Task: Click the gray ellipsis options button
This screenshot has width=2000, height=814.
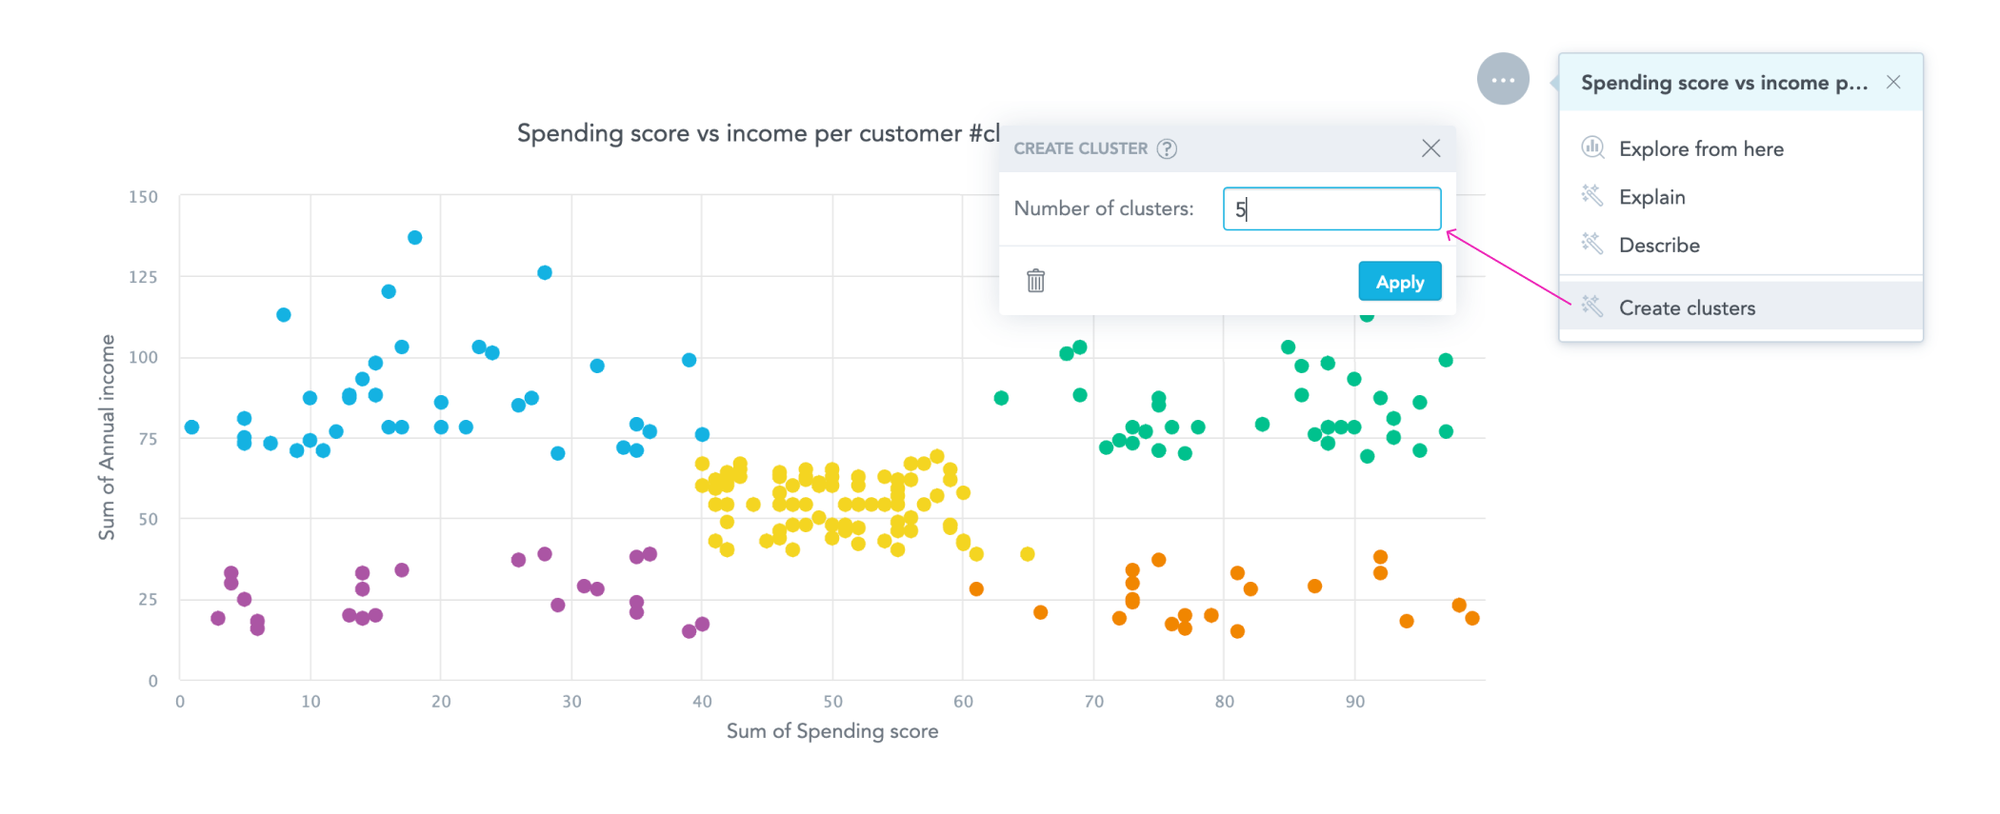Action: pyautogui.click(x=1502, y=79)
